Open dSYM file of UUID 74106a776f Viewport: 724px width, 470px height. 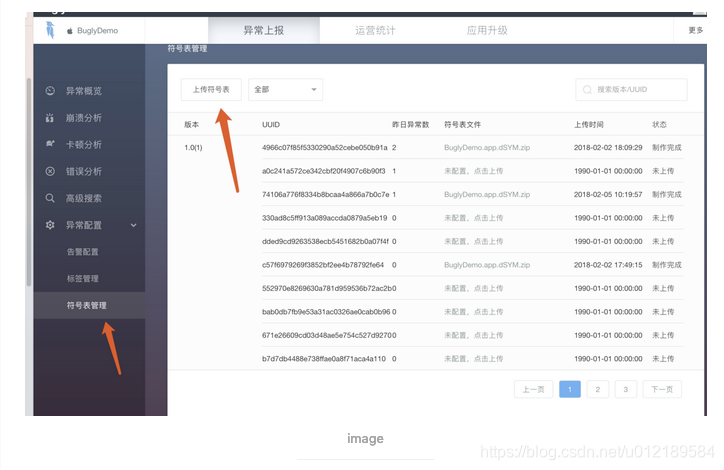point(487,195)
